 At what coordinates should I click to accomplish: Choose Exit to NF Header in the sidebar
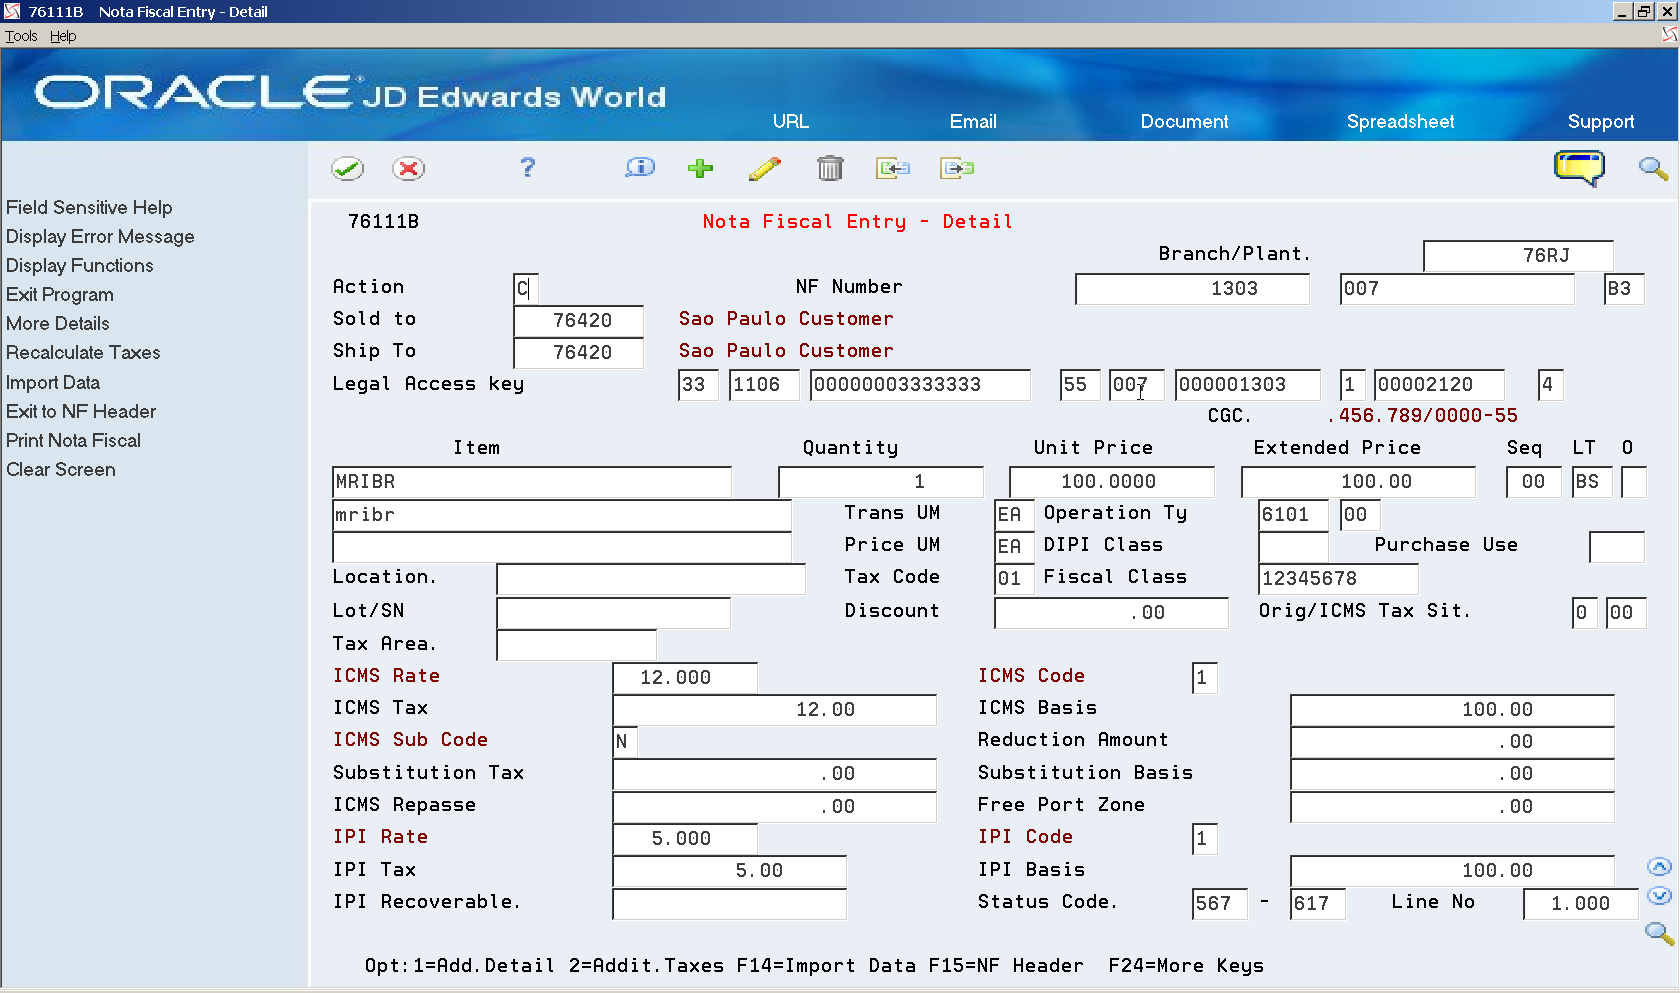coord(81,411)
